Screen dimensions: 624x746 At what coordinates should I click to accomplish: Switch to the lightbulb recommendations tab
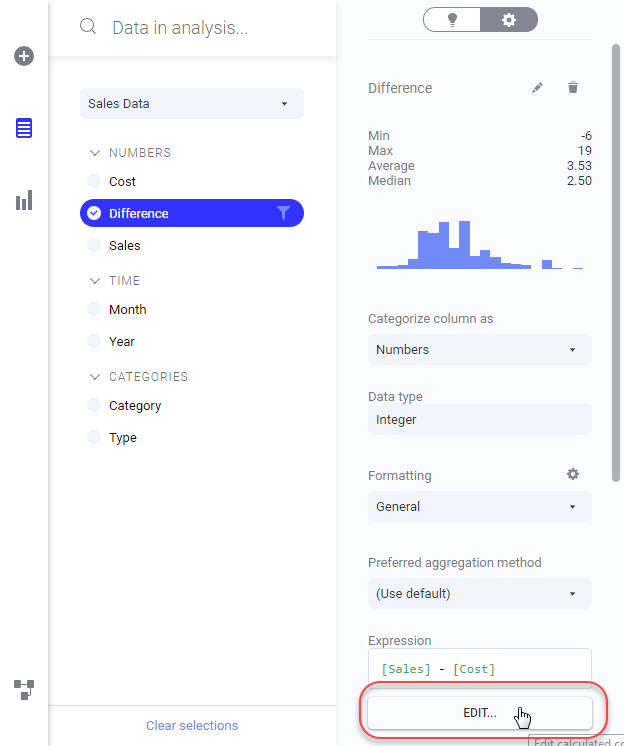(452, 19)
